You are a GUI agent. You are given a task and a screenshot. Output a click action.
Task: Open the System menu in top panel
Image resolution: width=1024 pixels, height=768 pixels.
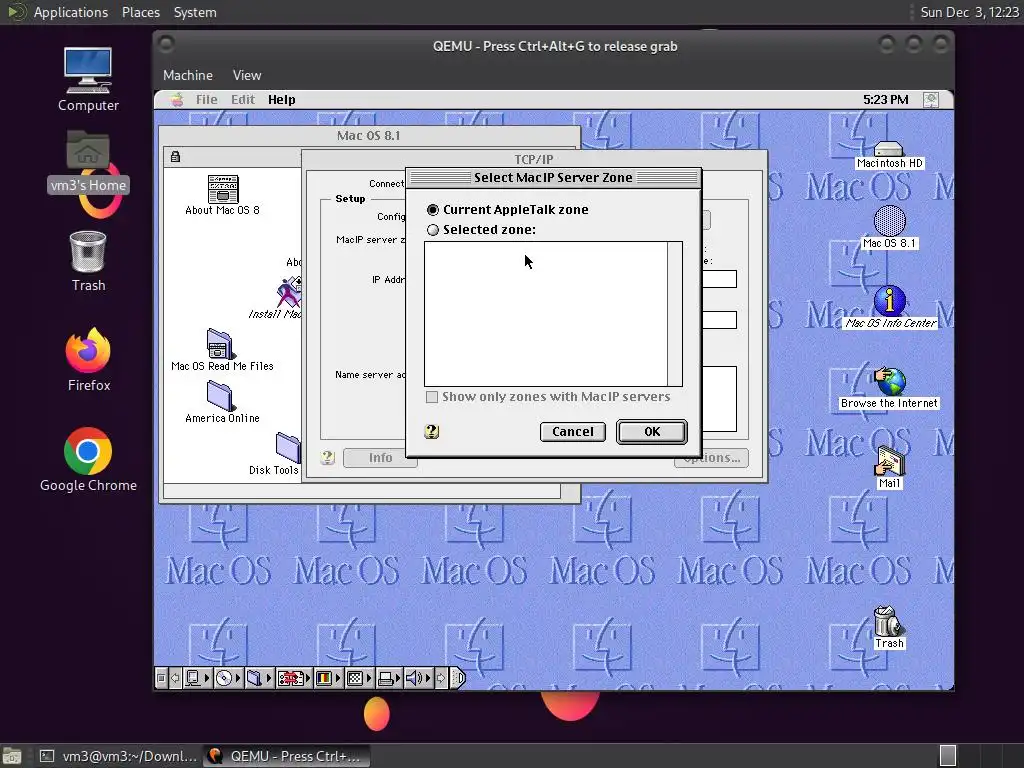tap(195, 12)
